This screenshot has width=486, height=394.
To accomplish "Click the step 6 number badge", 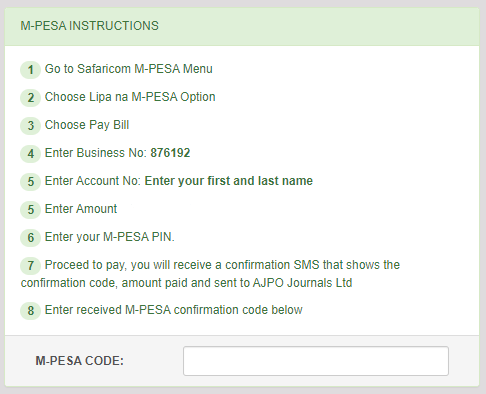I will 30,238.
